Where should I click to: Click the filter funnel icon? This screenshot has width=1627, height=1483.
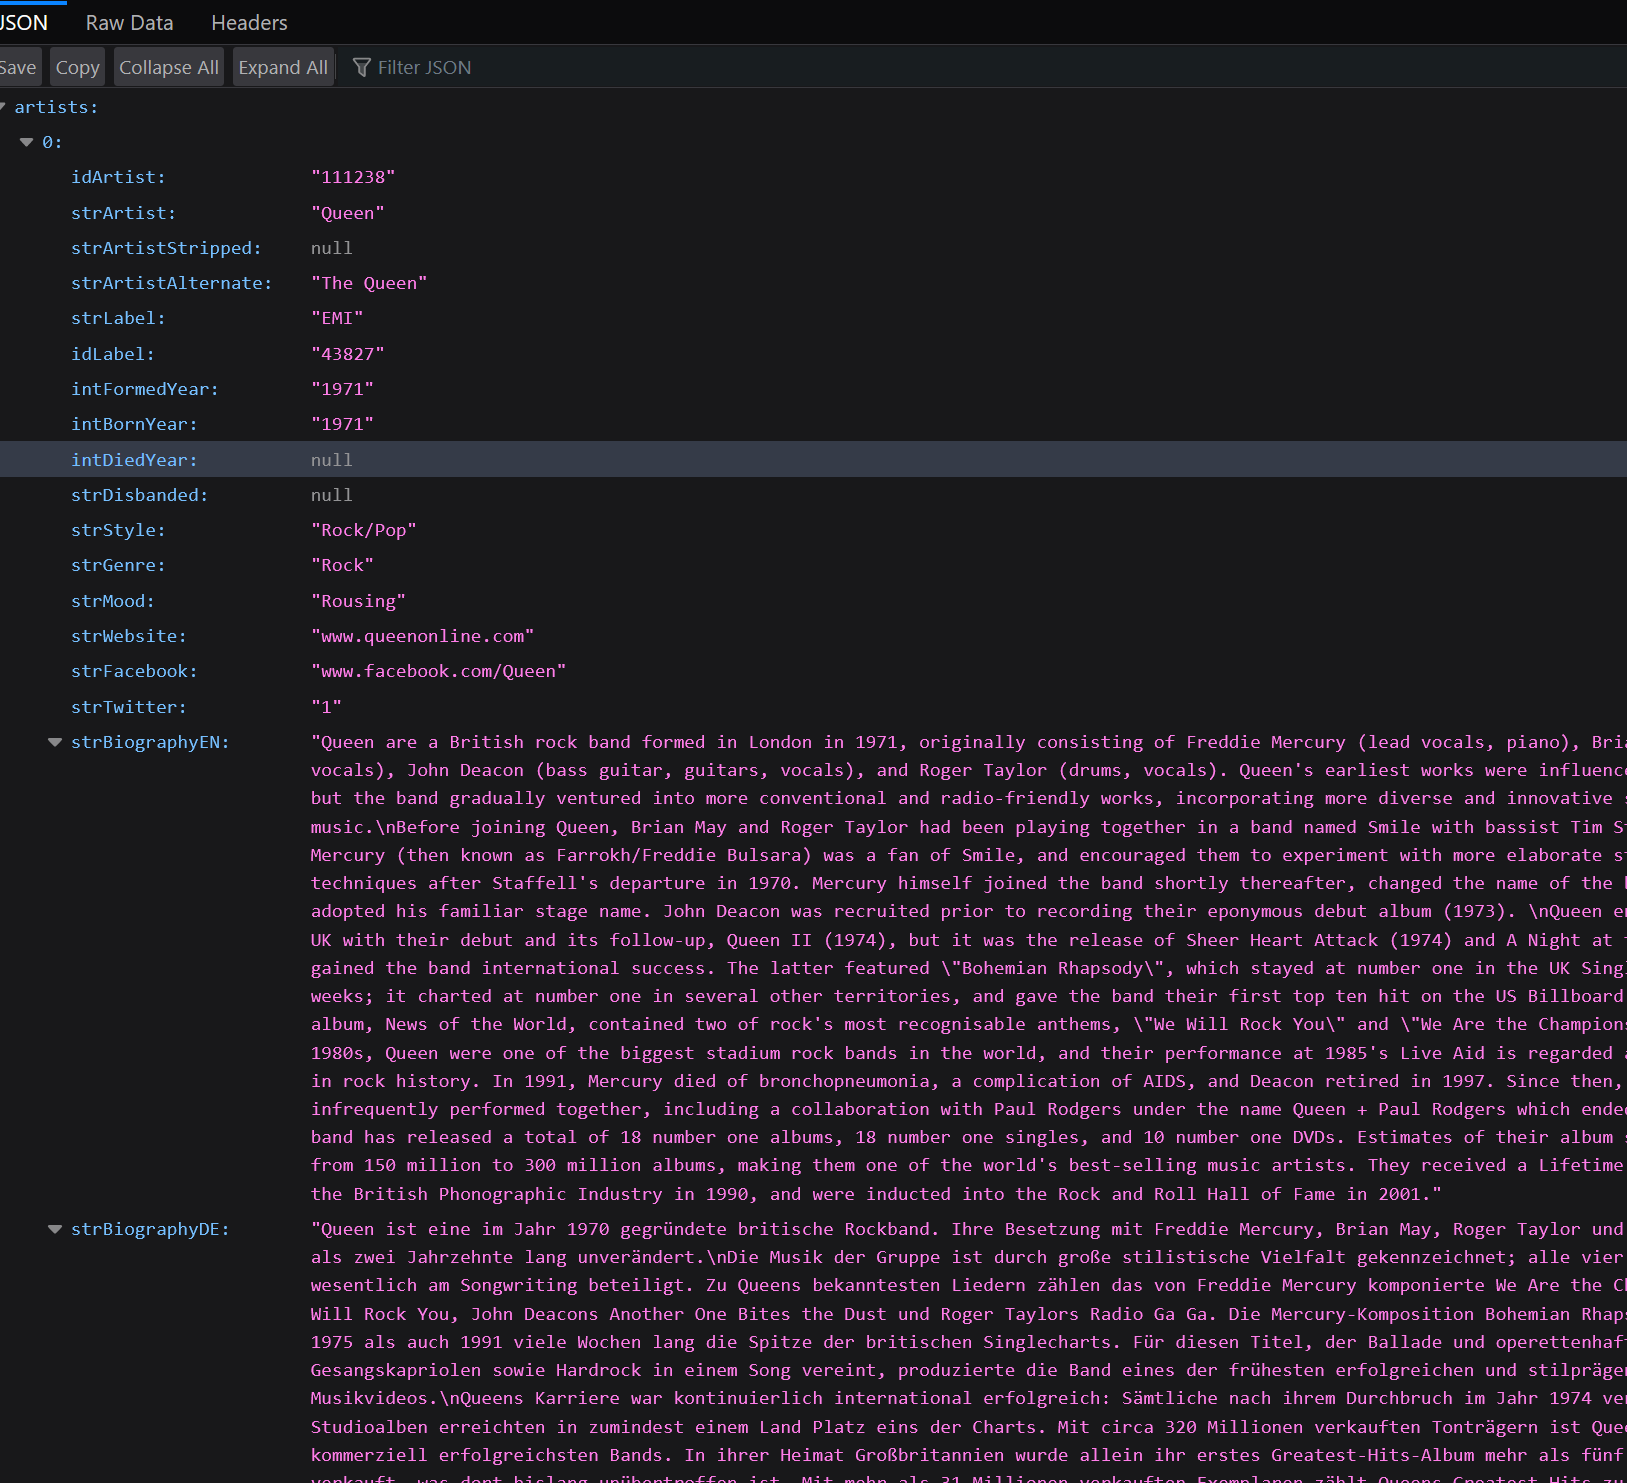362,67
